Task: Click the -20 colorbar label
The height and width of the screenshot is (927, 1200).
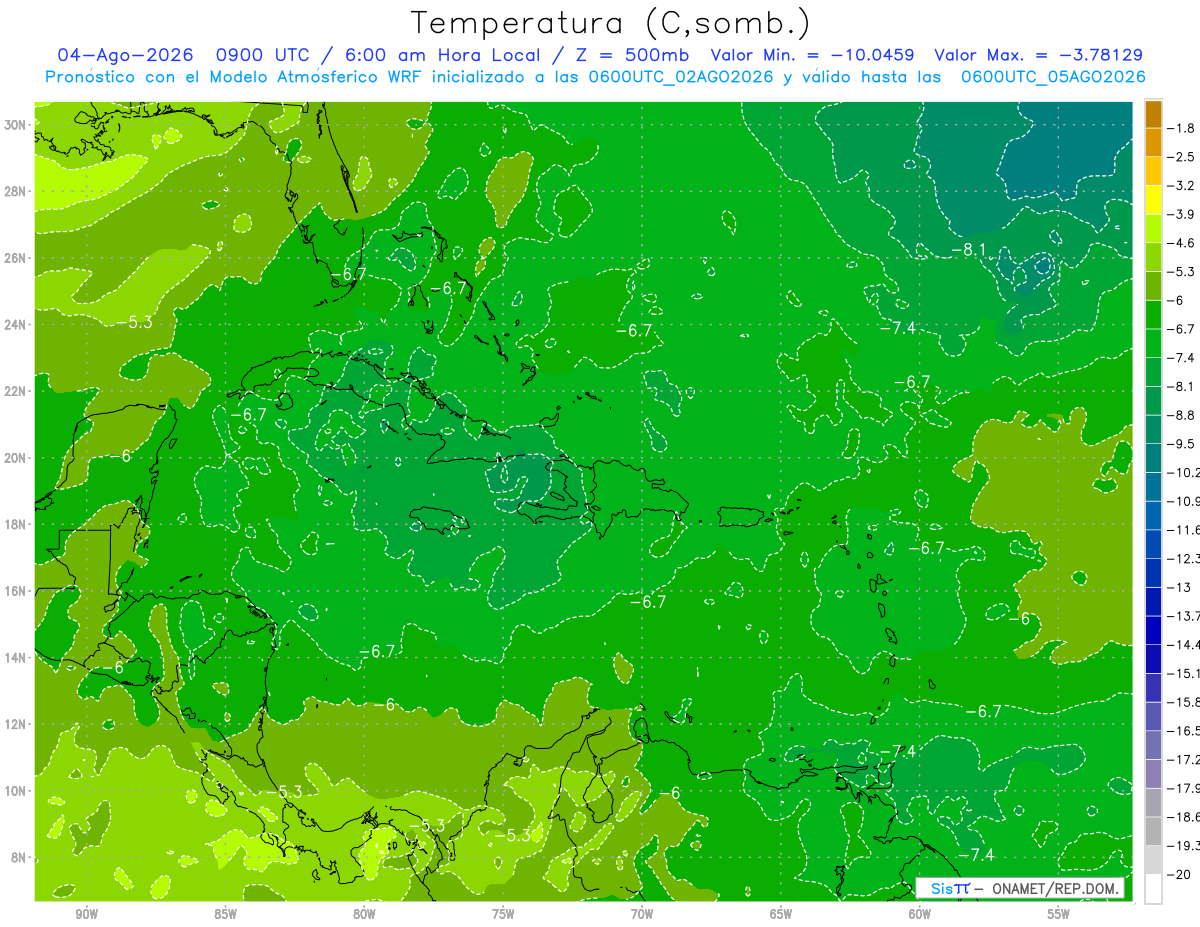Action: point(1180,874)
